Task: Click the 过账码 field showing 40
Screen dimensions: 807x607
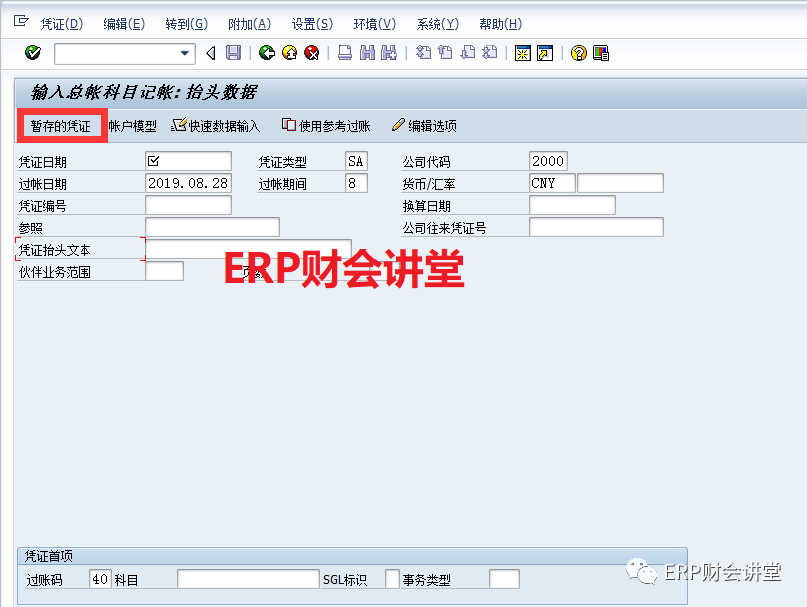Action: [x=100, y=579]
